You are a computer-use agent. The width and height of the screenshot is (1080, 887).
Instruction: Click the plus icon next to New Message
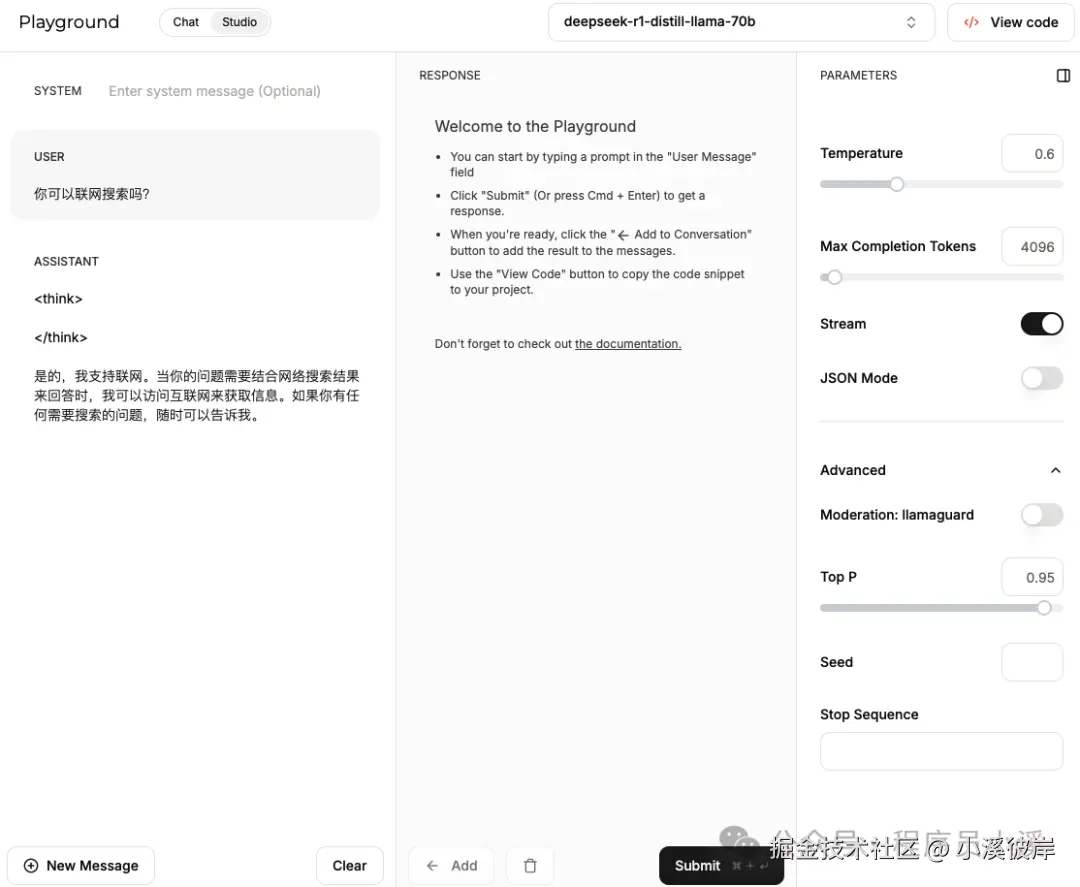click(x=30, y=865)
